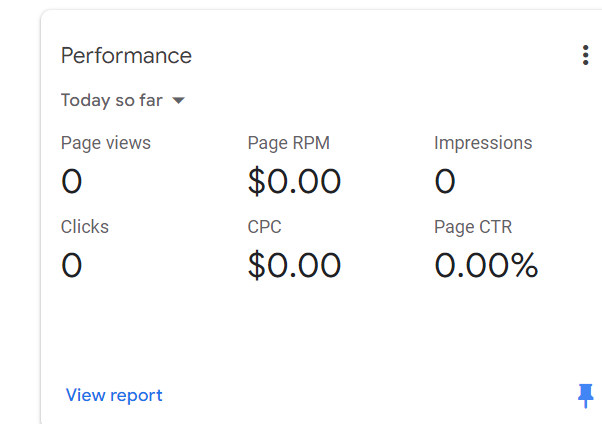Open the Performance card three-dot options menu
Screen dimensions: 602x424
(x=585, y=56)
